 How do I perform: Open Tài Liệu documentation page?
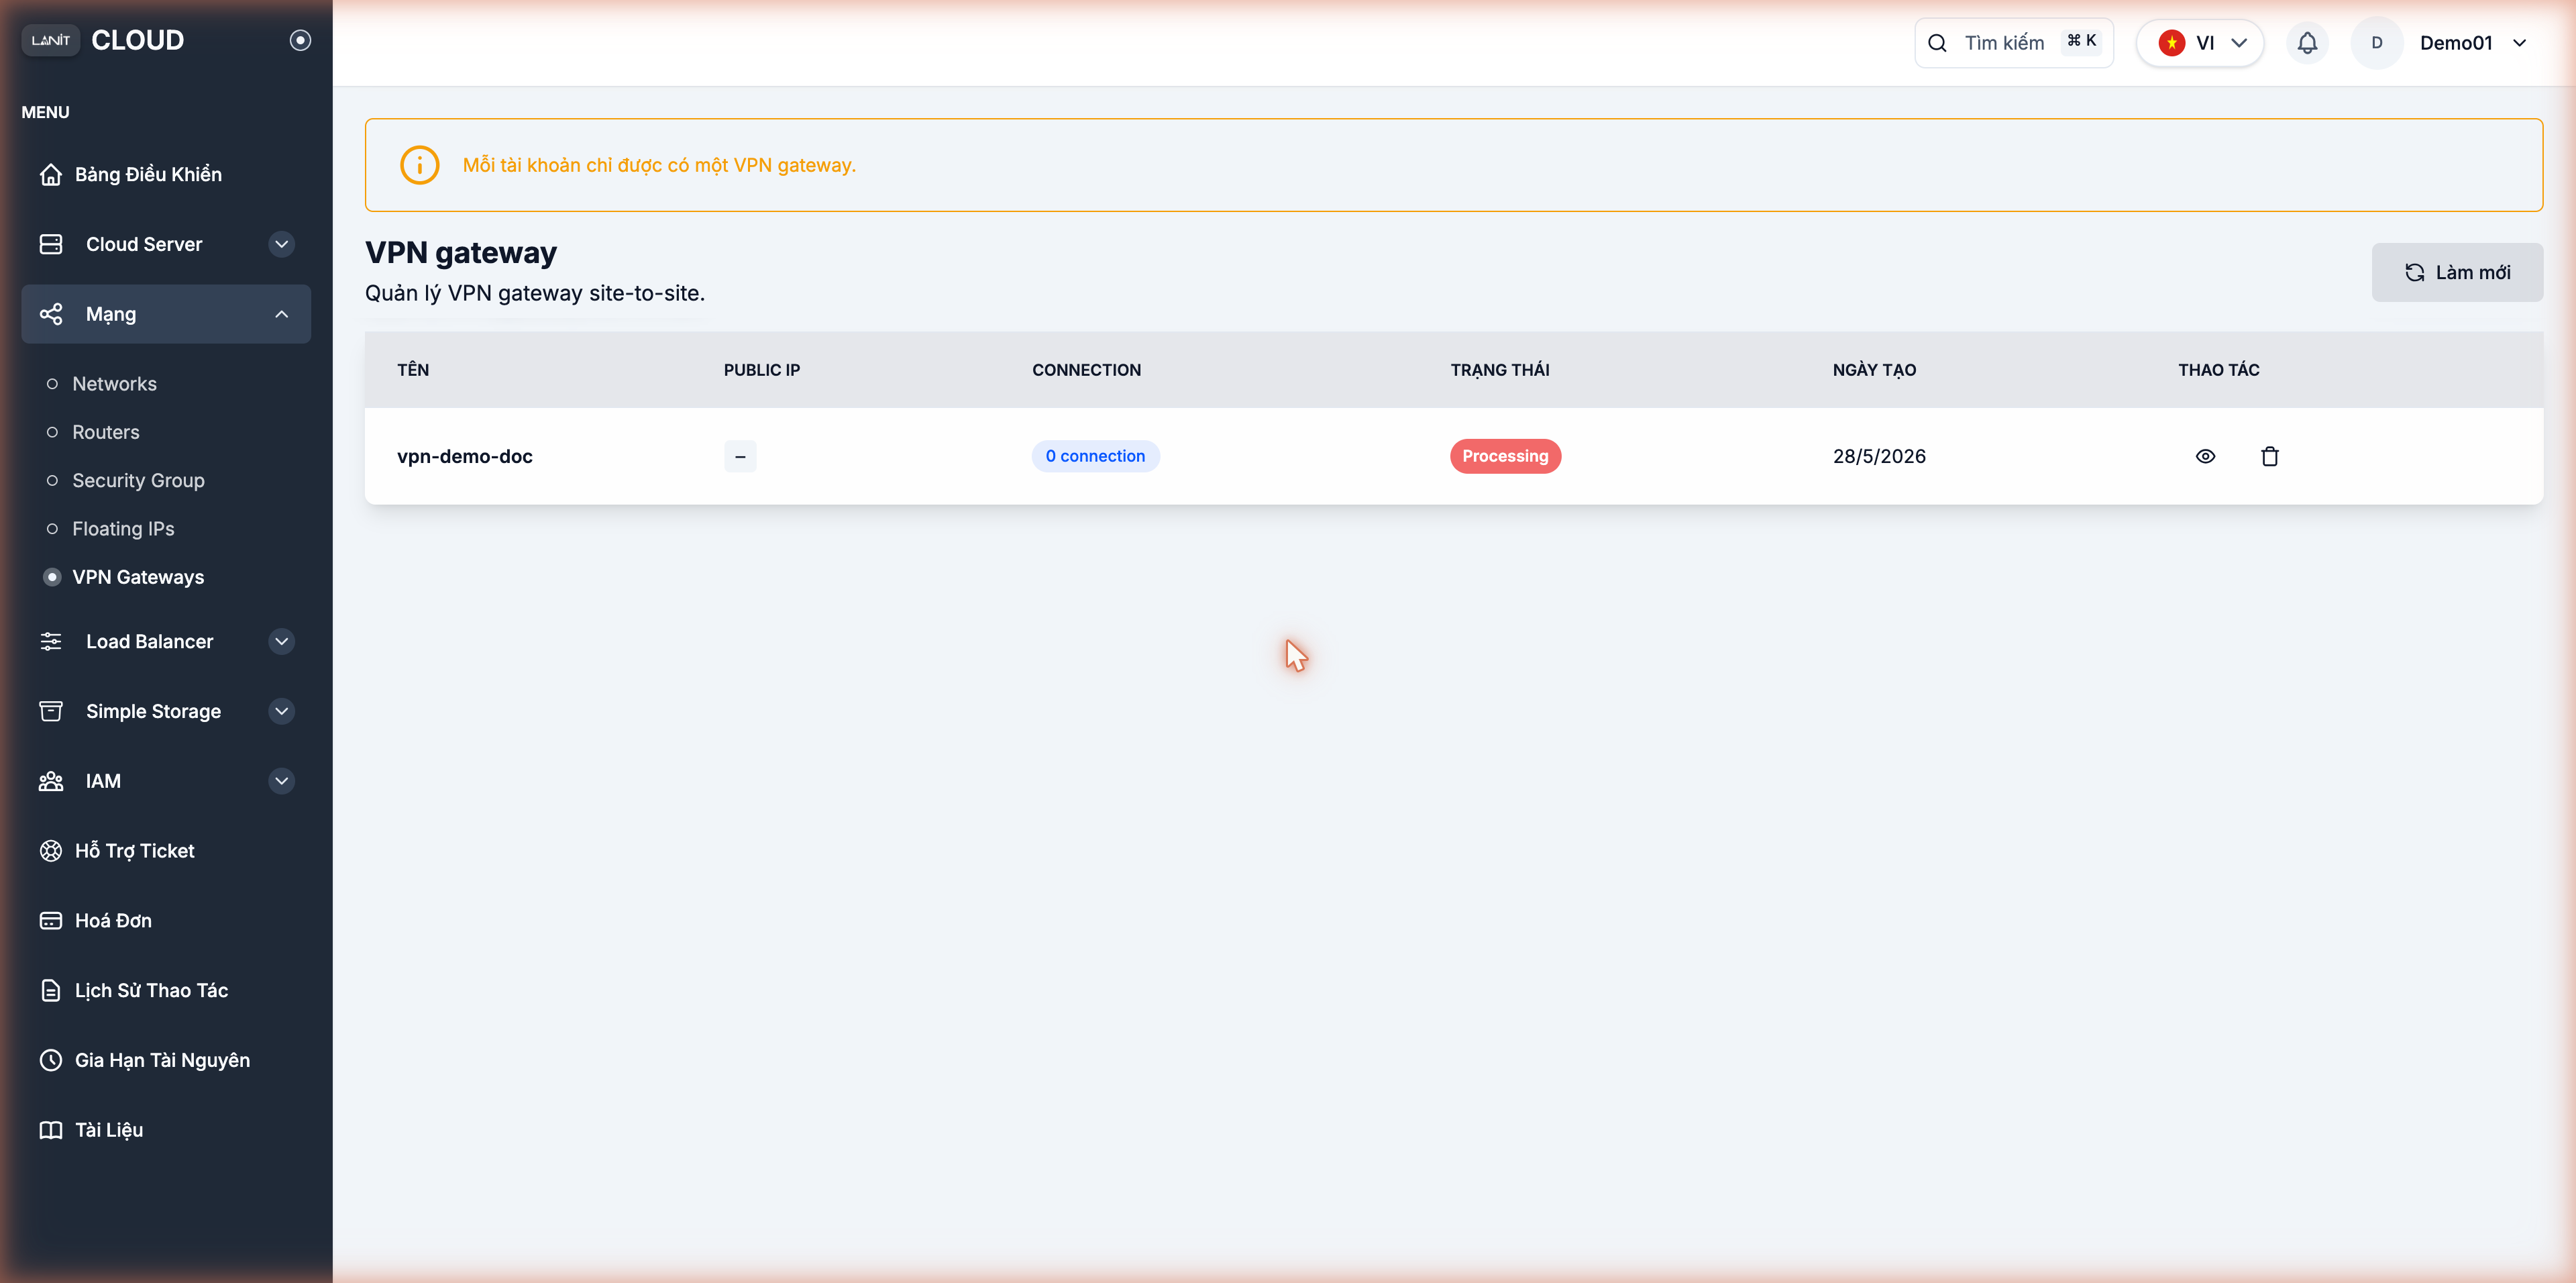tap(109, 1130)
